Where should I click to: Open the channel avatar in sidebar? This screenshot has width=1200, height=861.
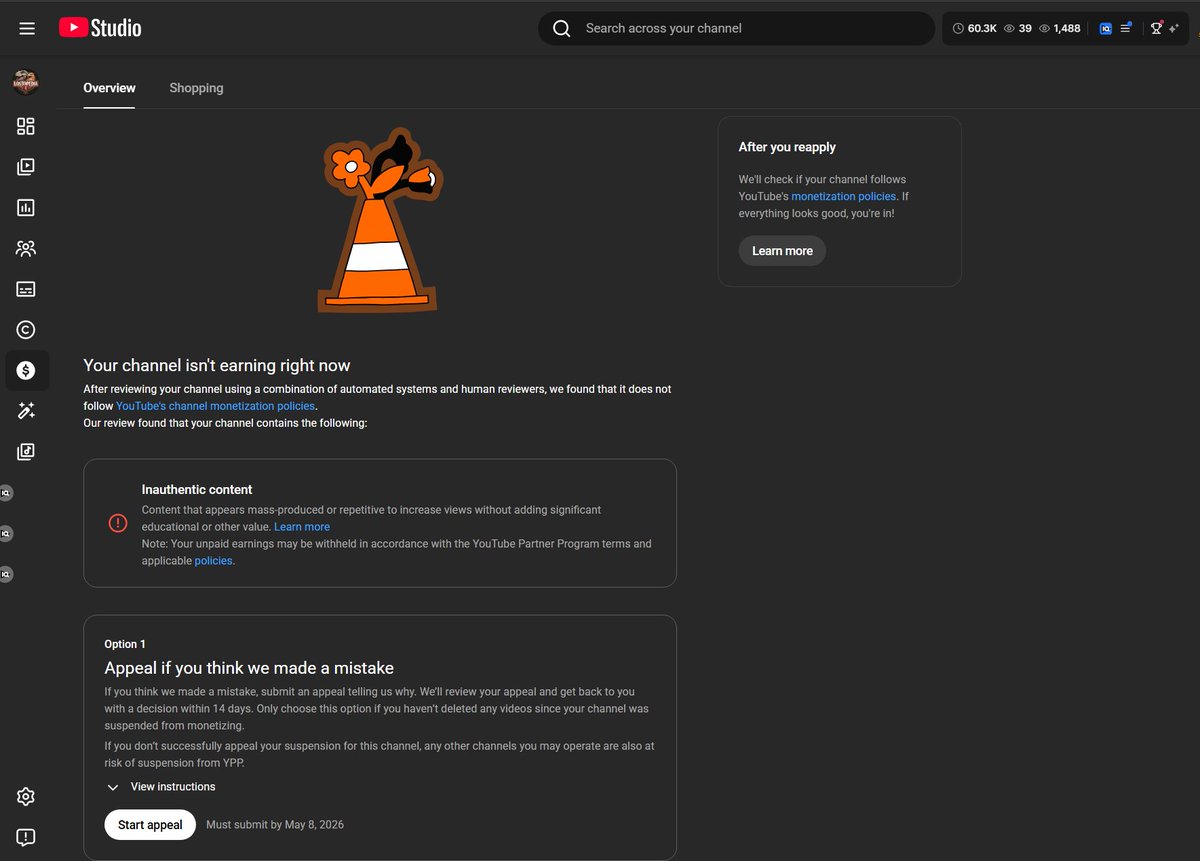pos(26,83)
